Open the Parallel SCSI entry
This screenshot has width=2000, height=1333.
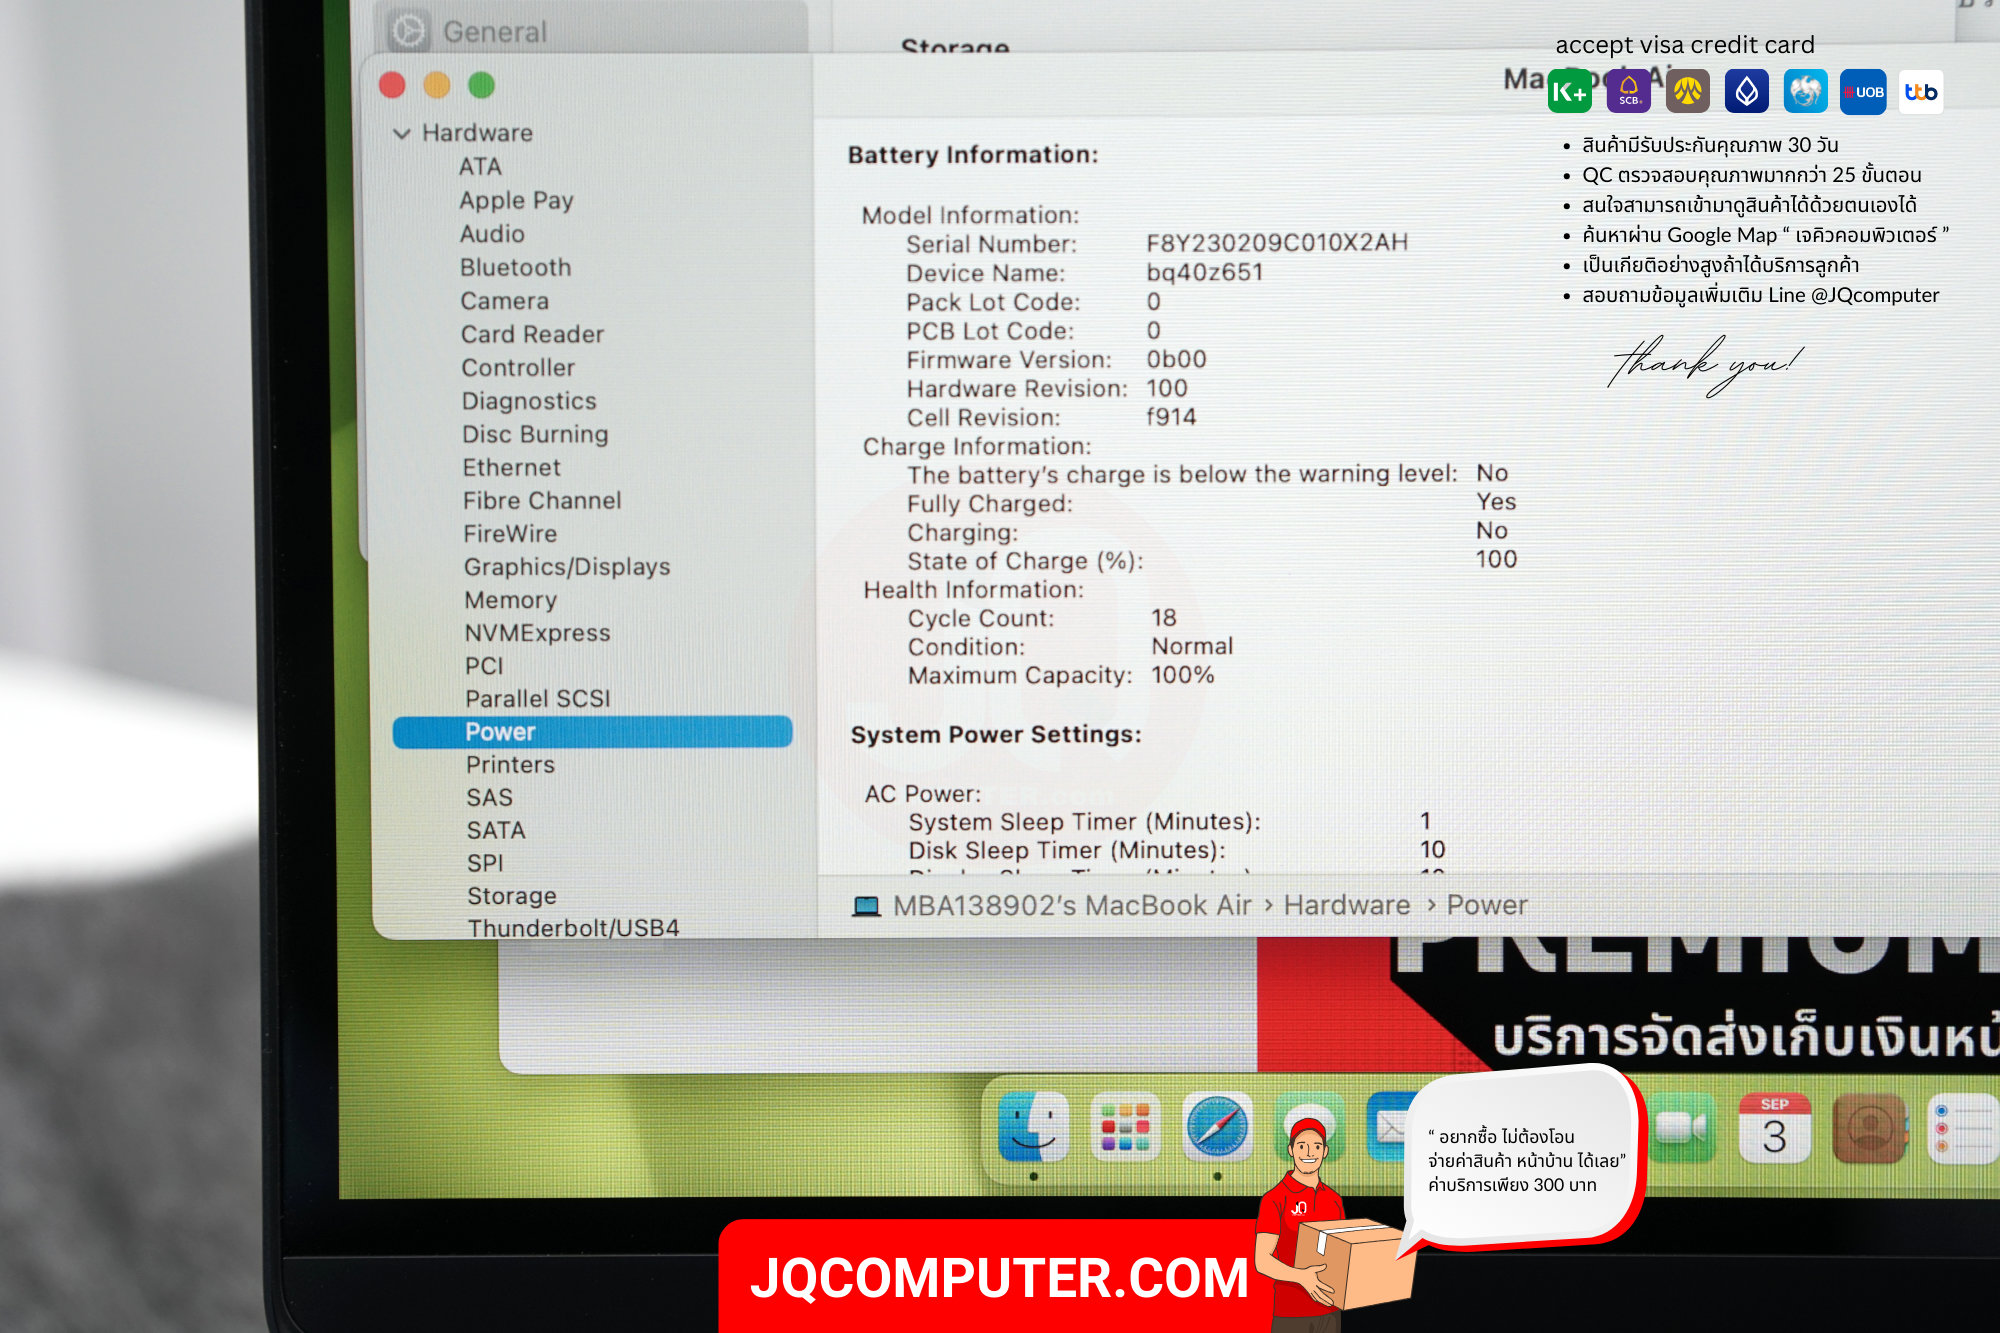(x=537, y=698)
